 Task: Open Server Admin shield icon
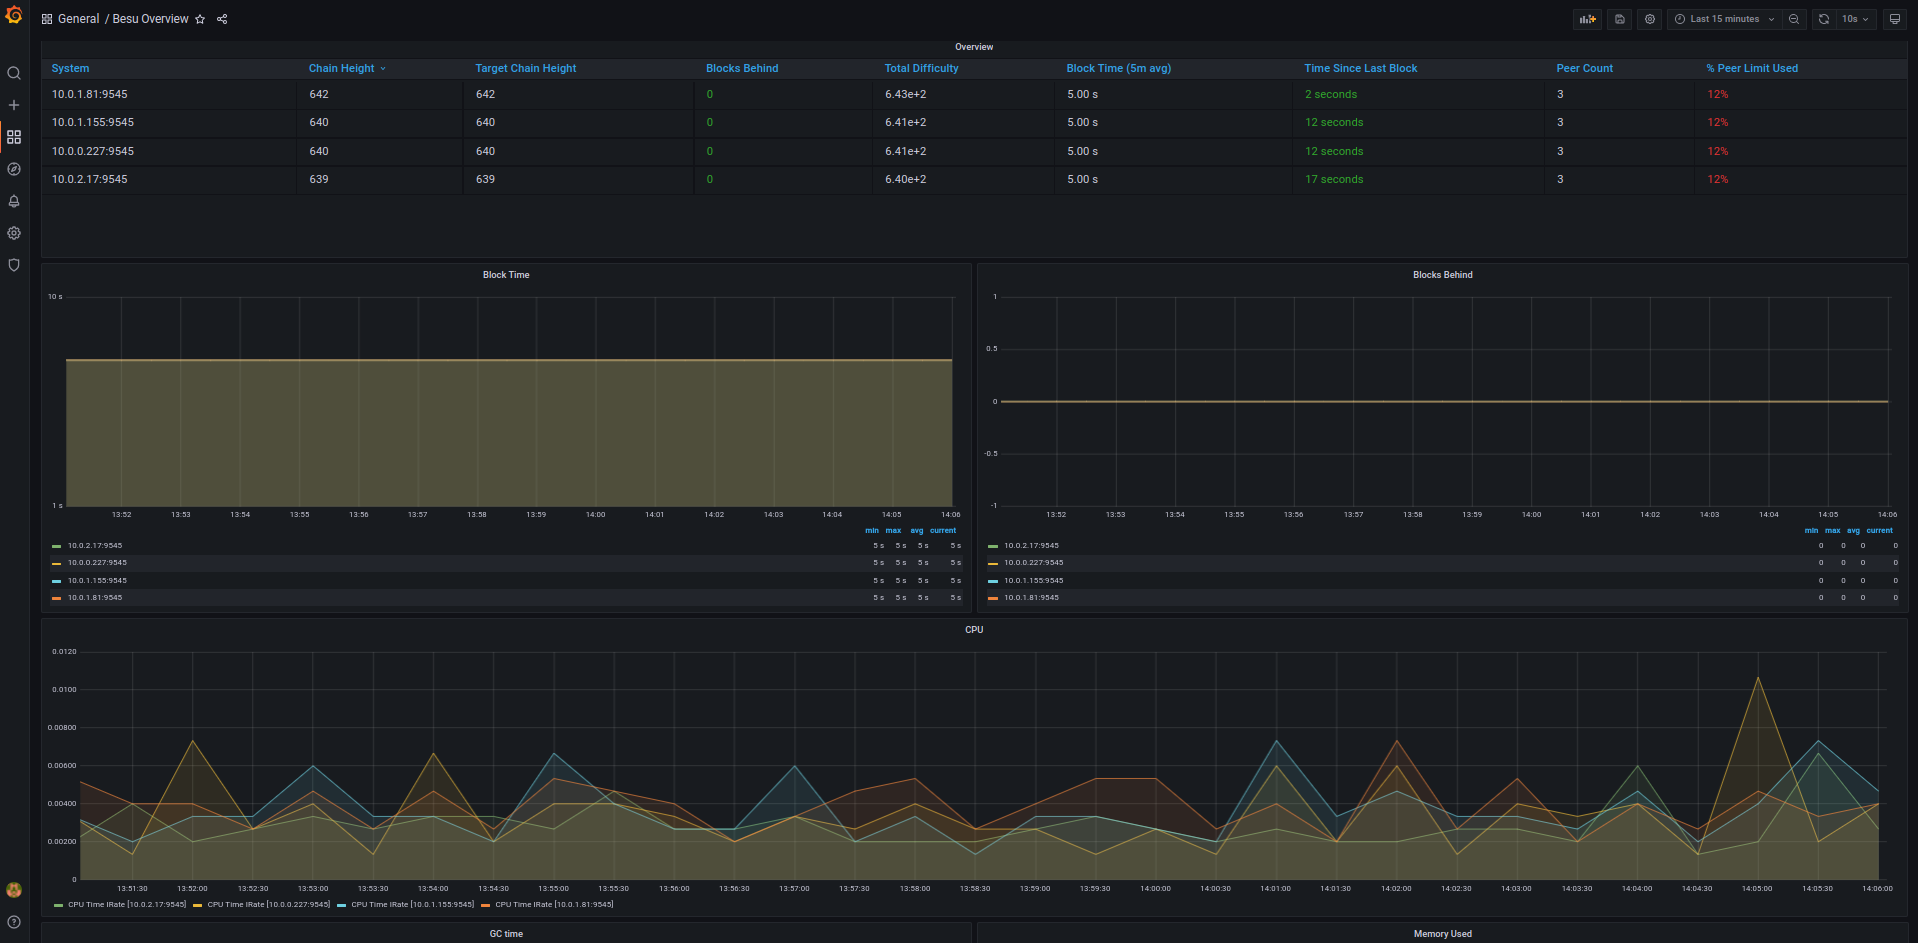14,265
